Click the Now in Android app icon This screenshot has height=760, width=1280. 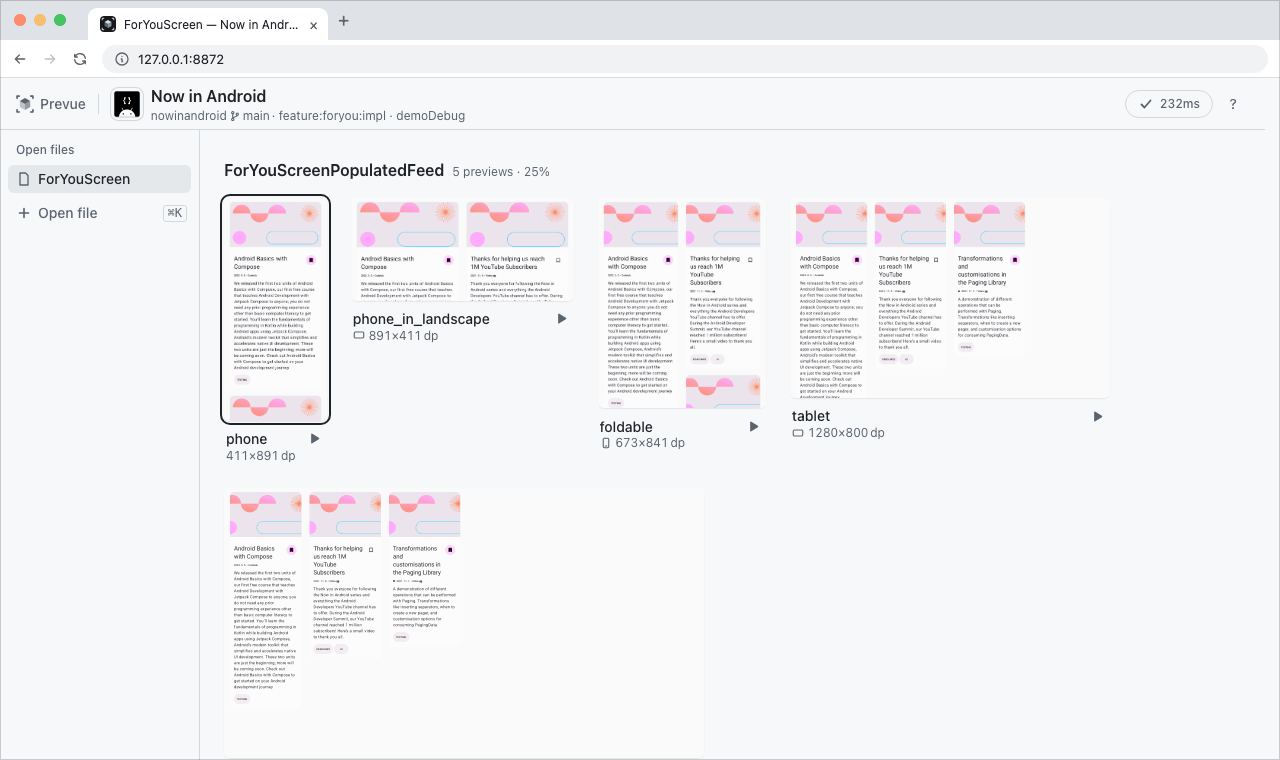[x=127, y=104]
